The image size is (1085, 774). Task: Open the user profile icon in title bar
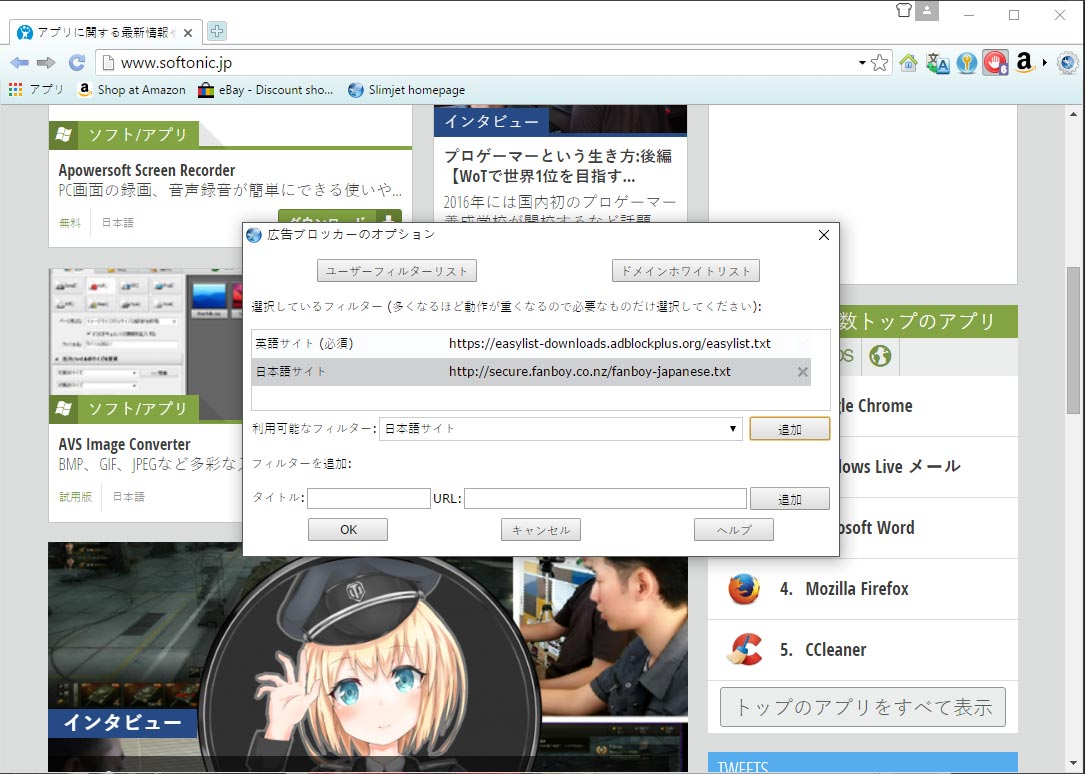point(927,10)
